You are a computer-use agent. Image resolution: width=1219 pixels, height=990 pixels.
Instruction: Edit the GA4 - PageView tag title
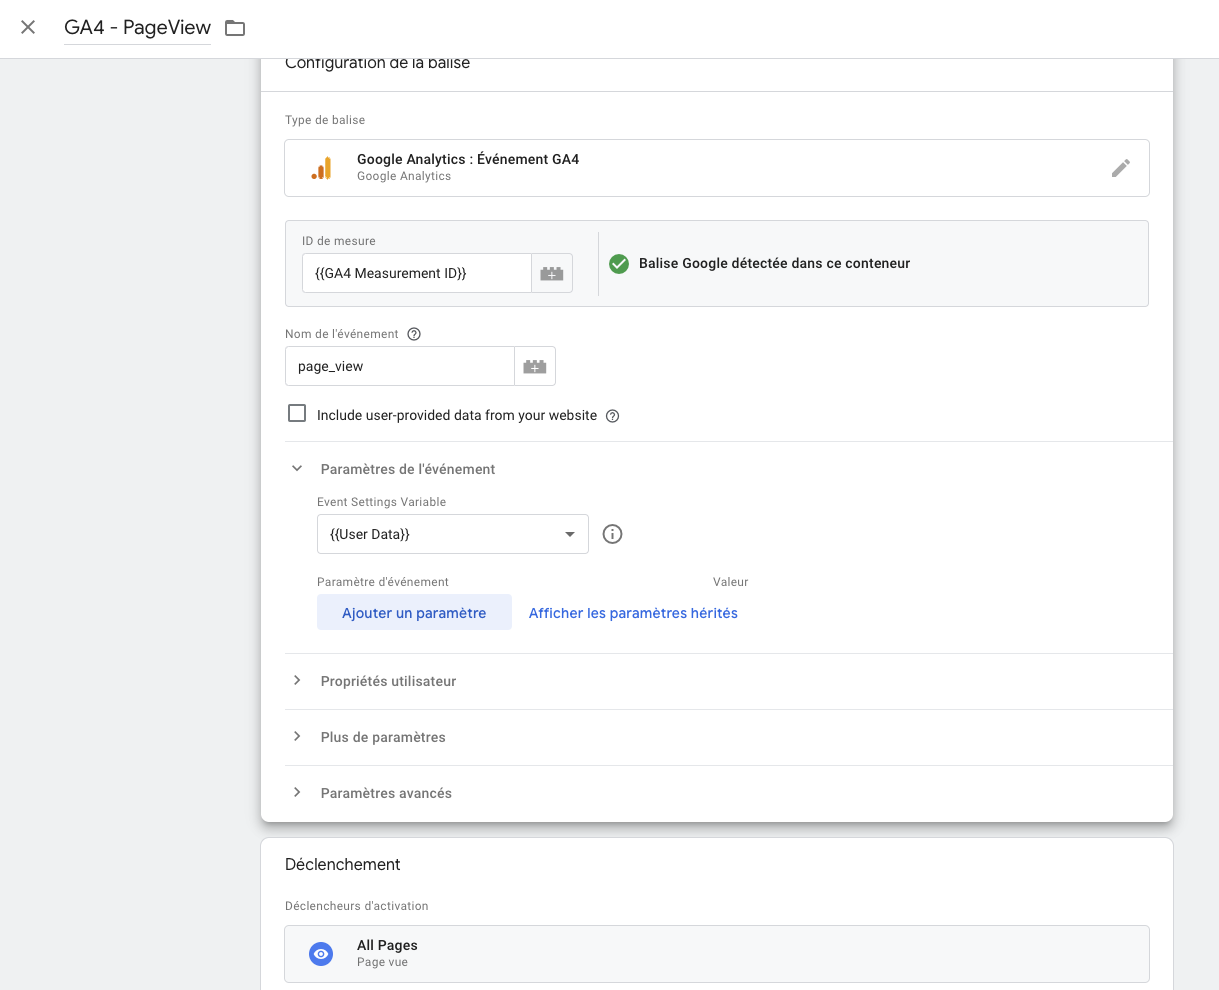point(138,28)
